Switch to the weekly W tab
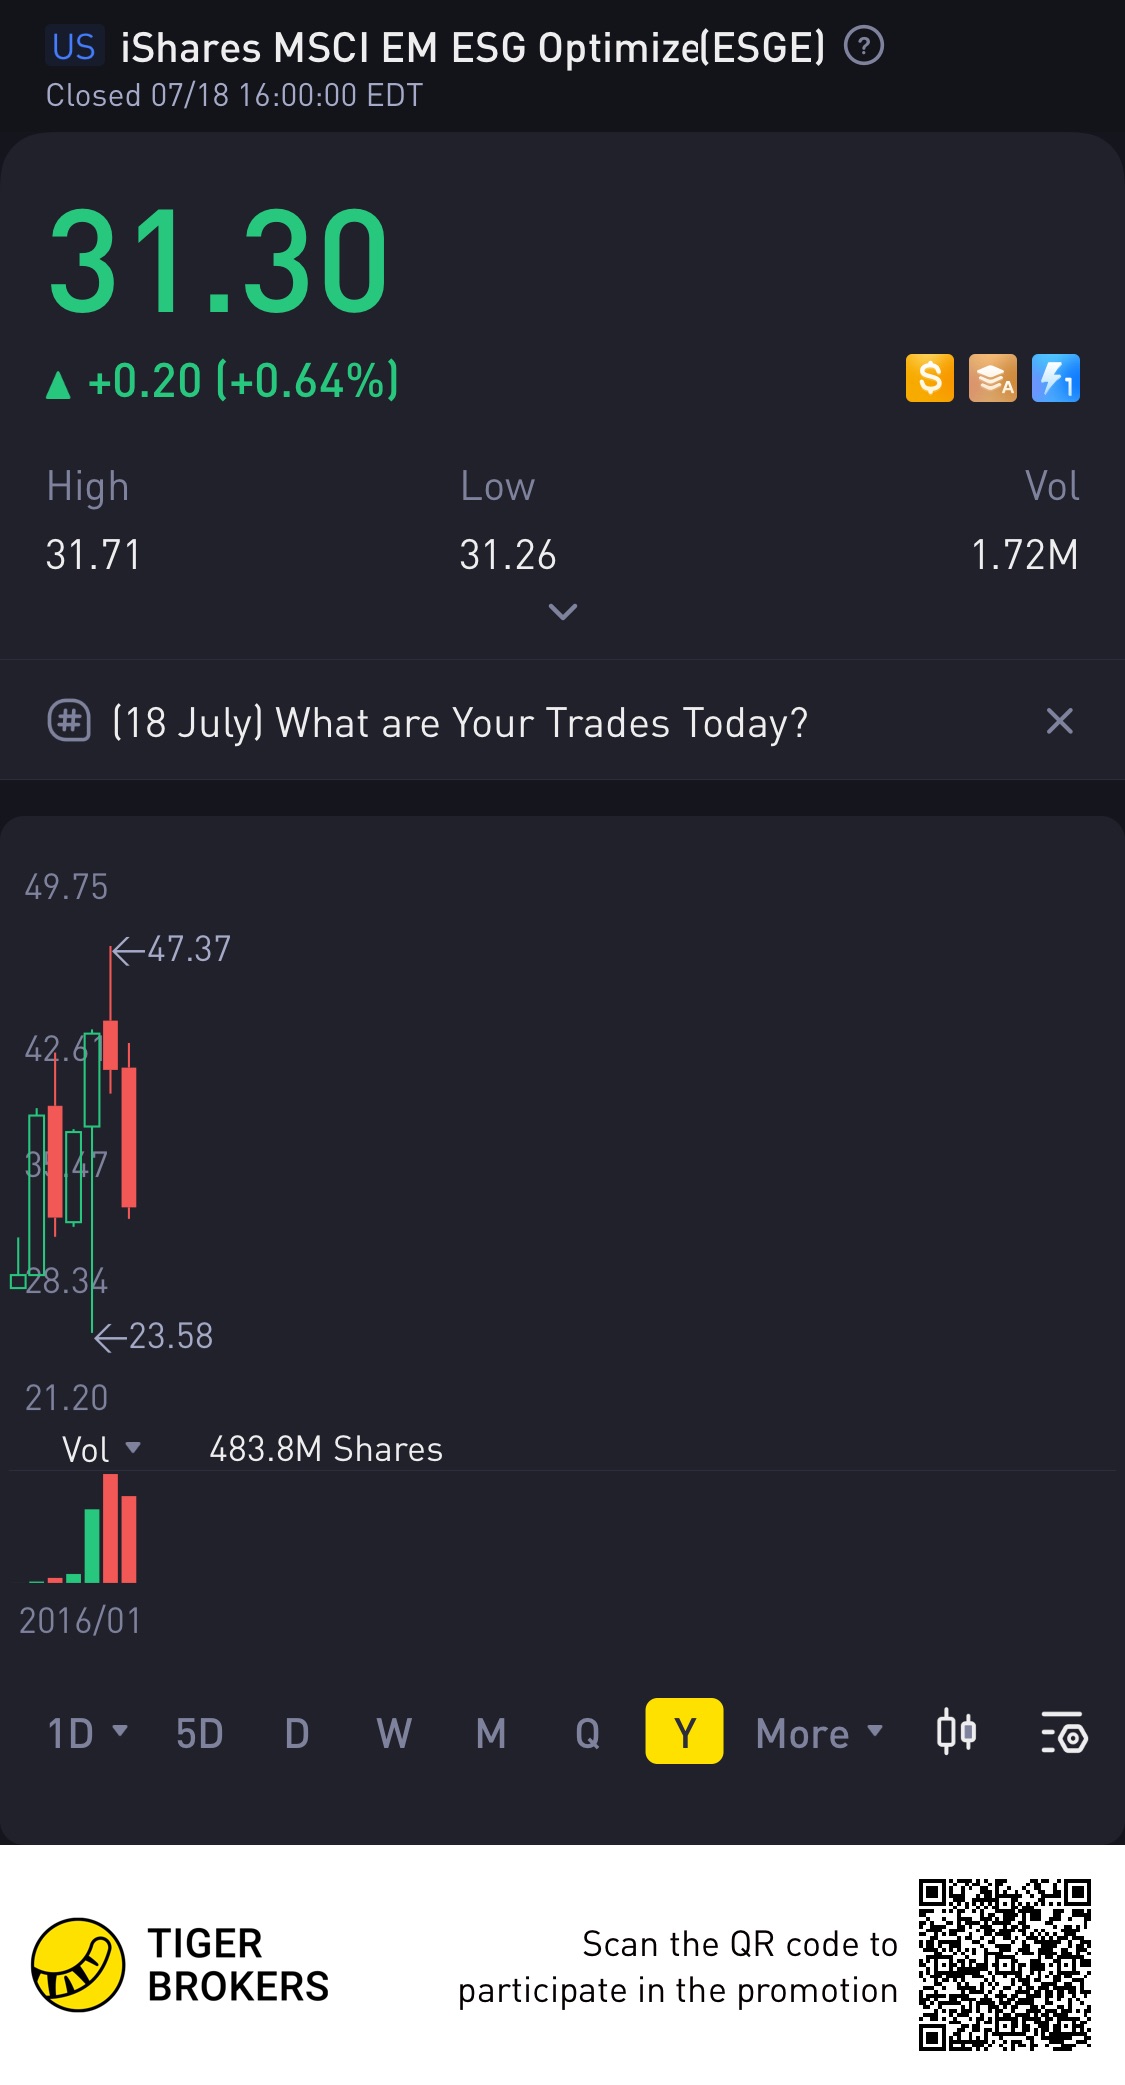This screenshot has height=2085, width=1125. 394,1733
